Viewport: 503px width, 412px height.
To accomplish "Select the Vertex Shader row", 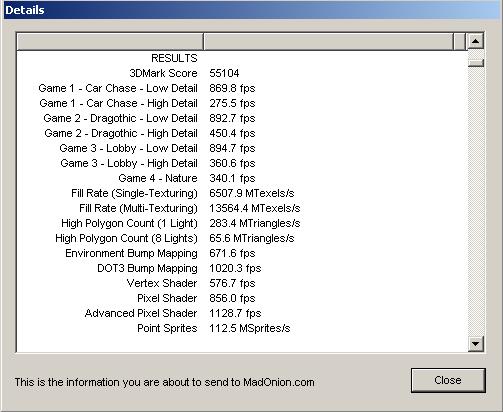I will (242, 283).
